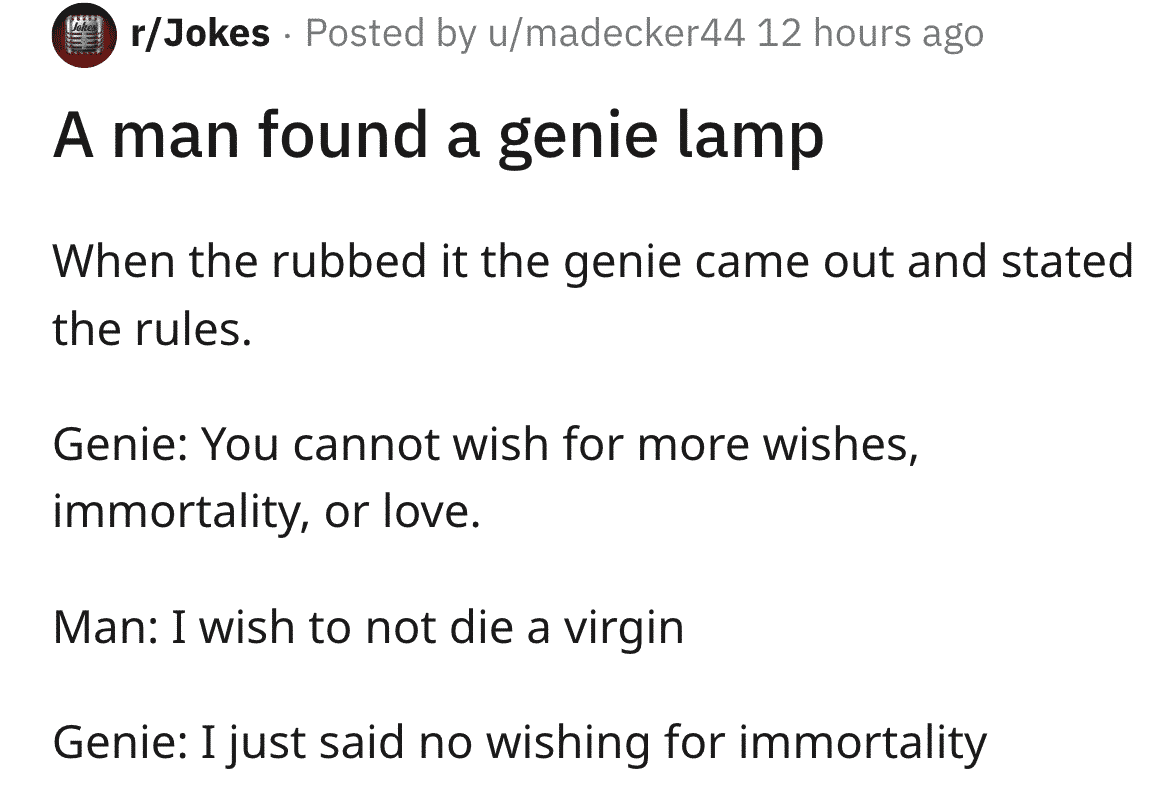The width and height of the screenshot is (1158, 810).
Task: Open the r/Jokes subreddit avatar icon
Action: click(83, 35)
